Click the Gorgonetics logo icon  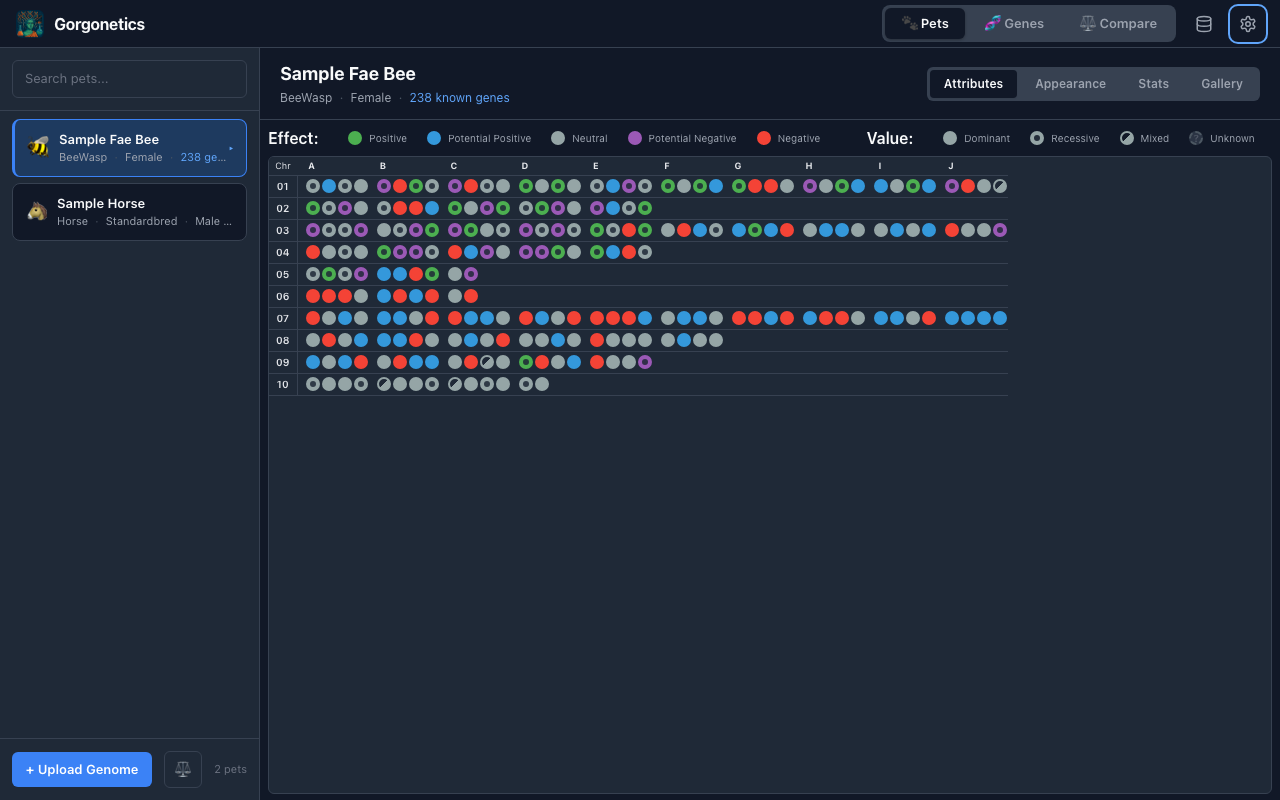29,23
